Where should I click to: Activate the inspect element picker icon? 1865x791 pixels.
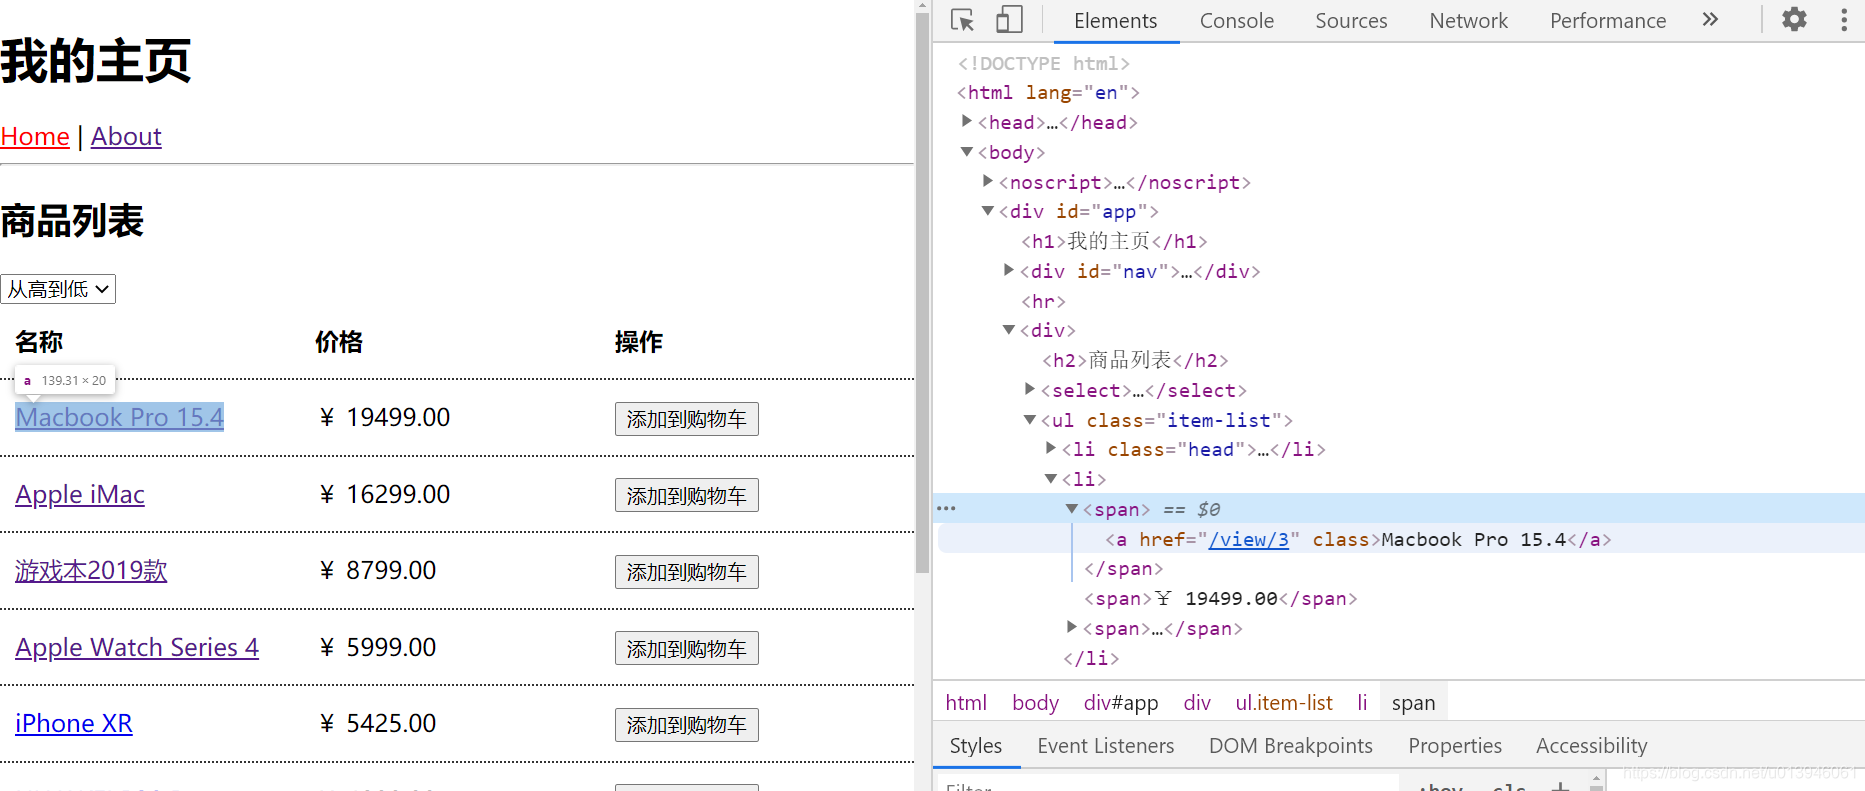point(962,20)
